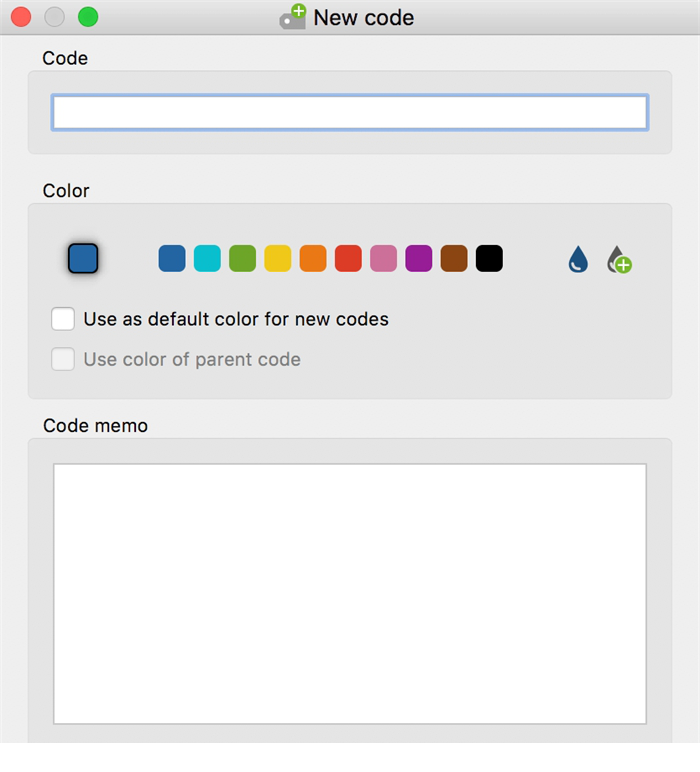Click inside the Code memo text area
700x772 pixels.
tap(350, 593)
